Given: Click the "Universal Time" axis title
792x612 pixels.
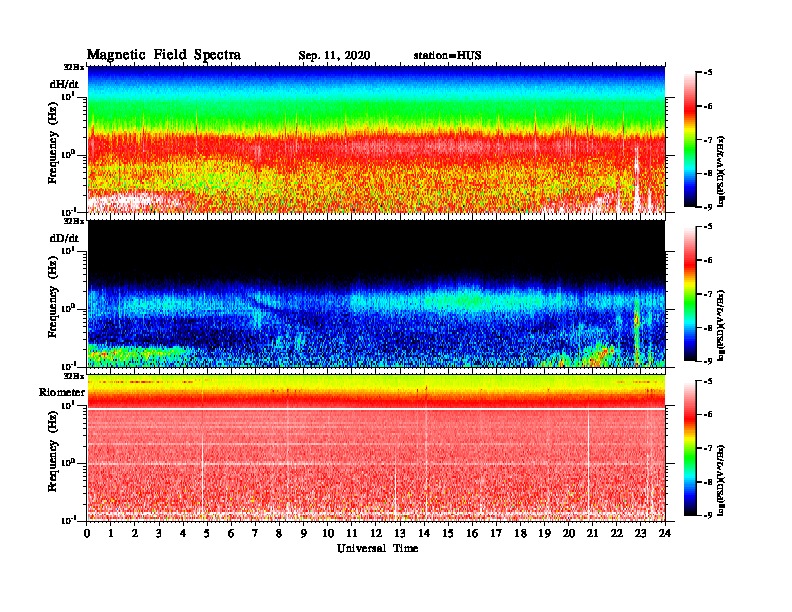Looking at the screenshot, I should pyautogui.click(x=377, y=548).
